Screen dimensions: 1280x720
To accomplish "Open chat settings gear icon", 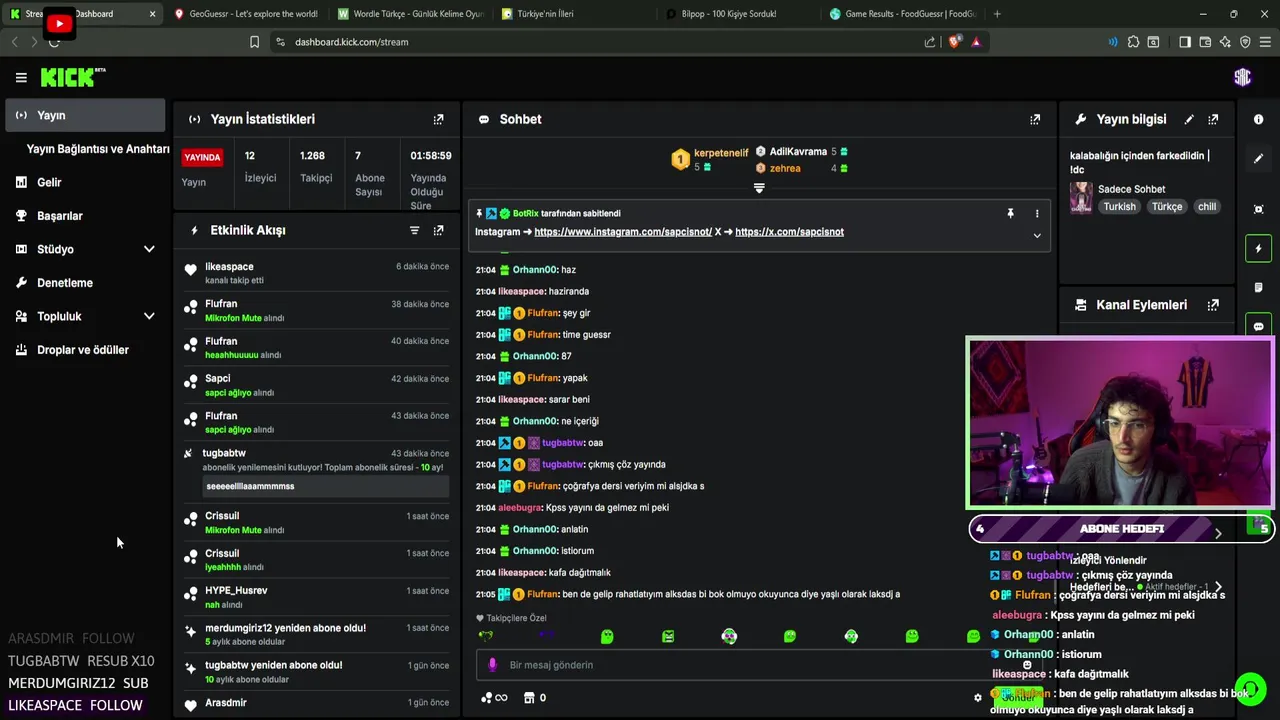I will coord(978,698).
